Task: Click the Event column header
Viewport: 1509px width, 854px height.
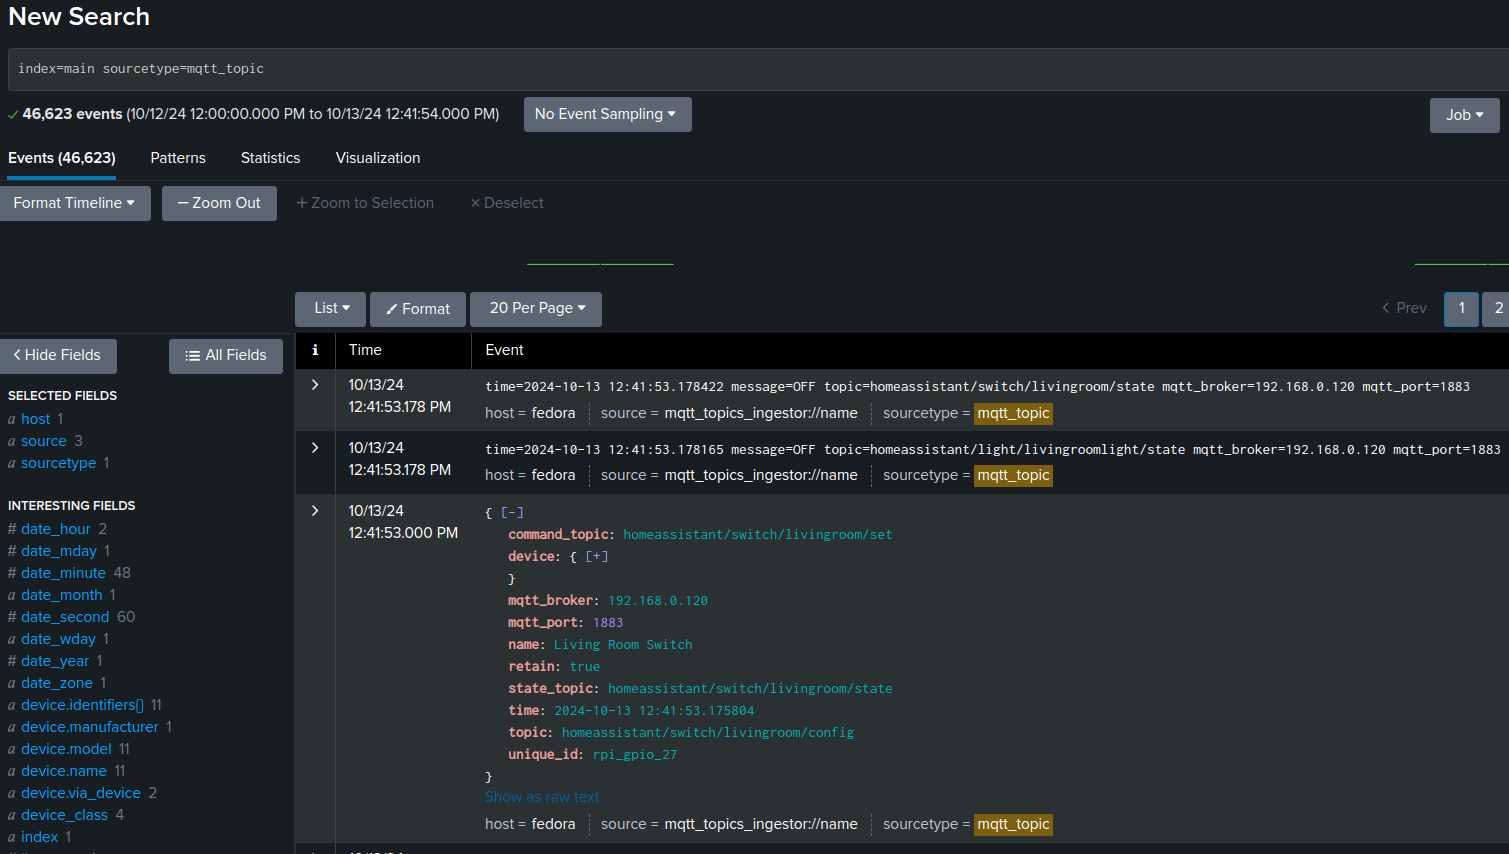Action: click(504, 350)
